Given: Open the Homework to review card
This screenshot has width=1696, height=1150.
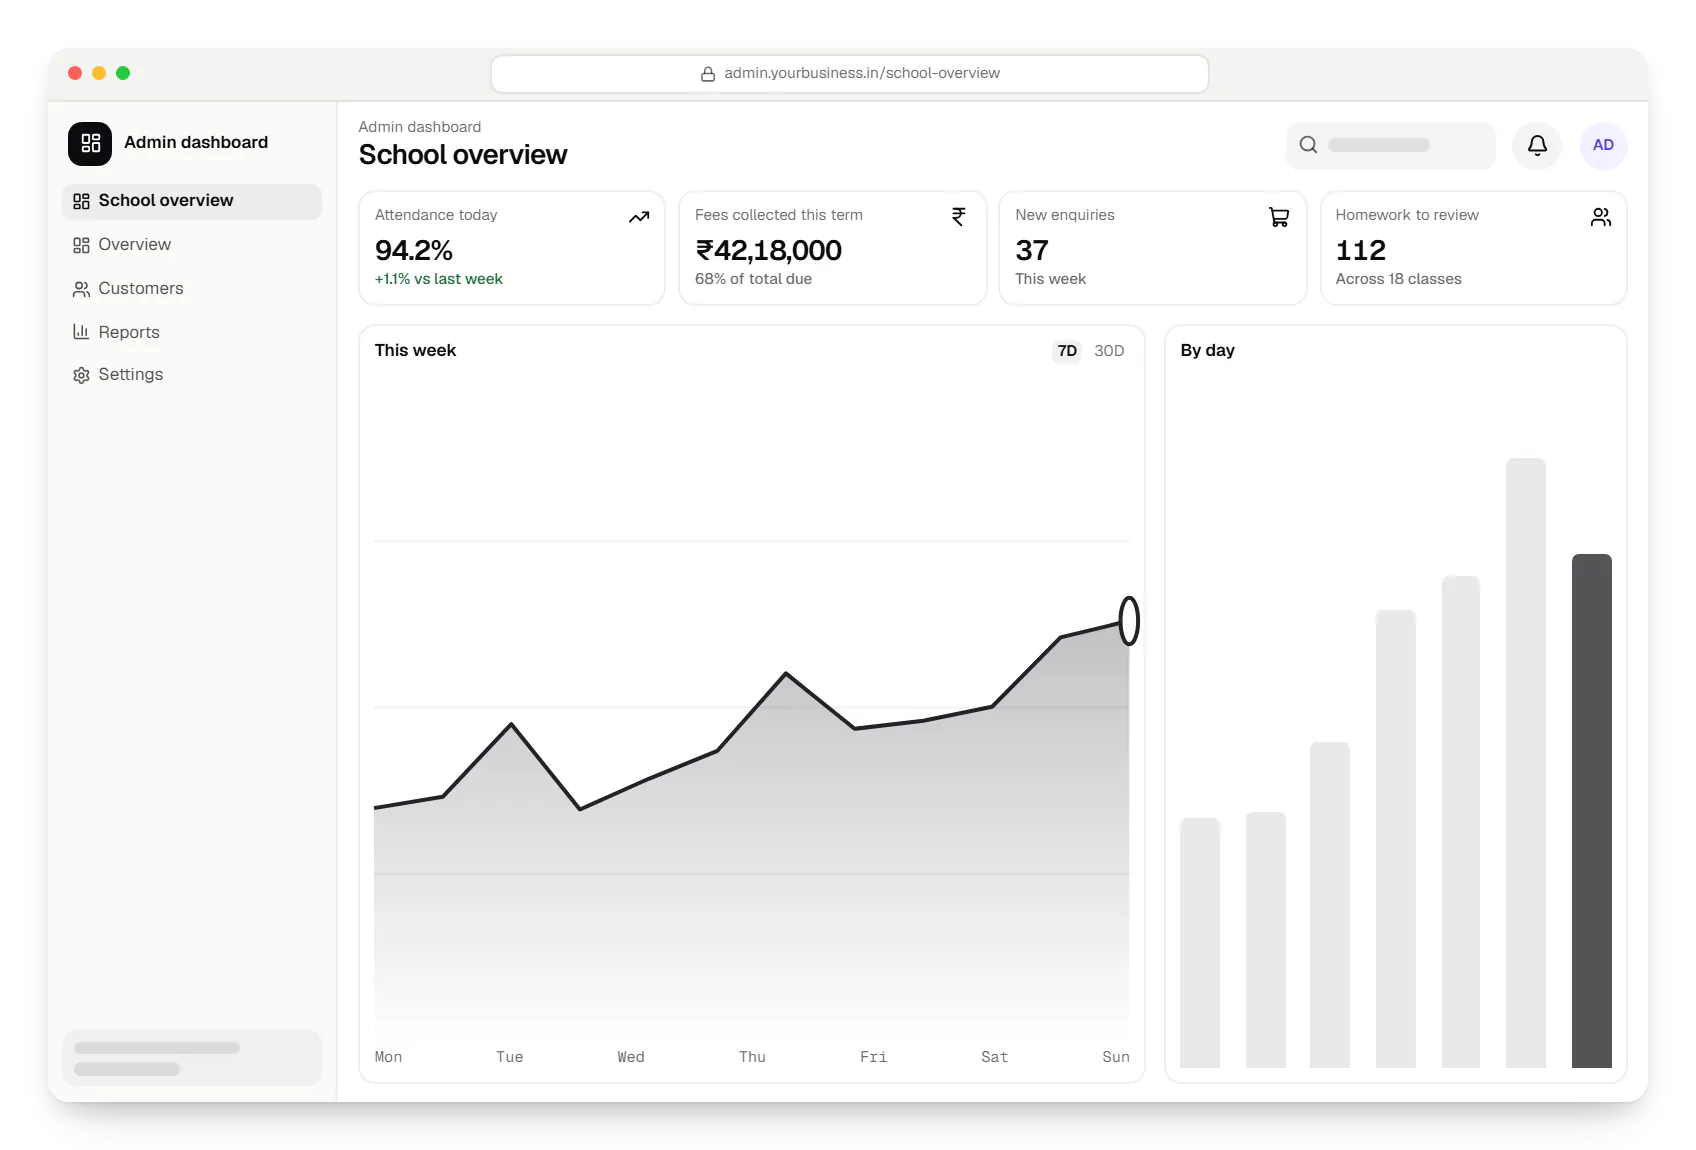Looking at the screenshot, I should point(1473,248).
